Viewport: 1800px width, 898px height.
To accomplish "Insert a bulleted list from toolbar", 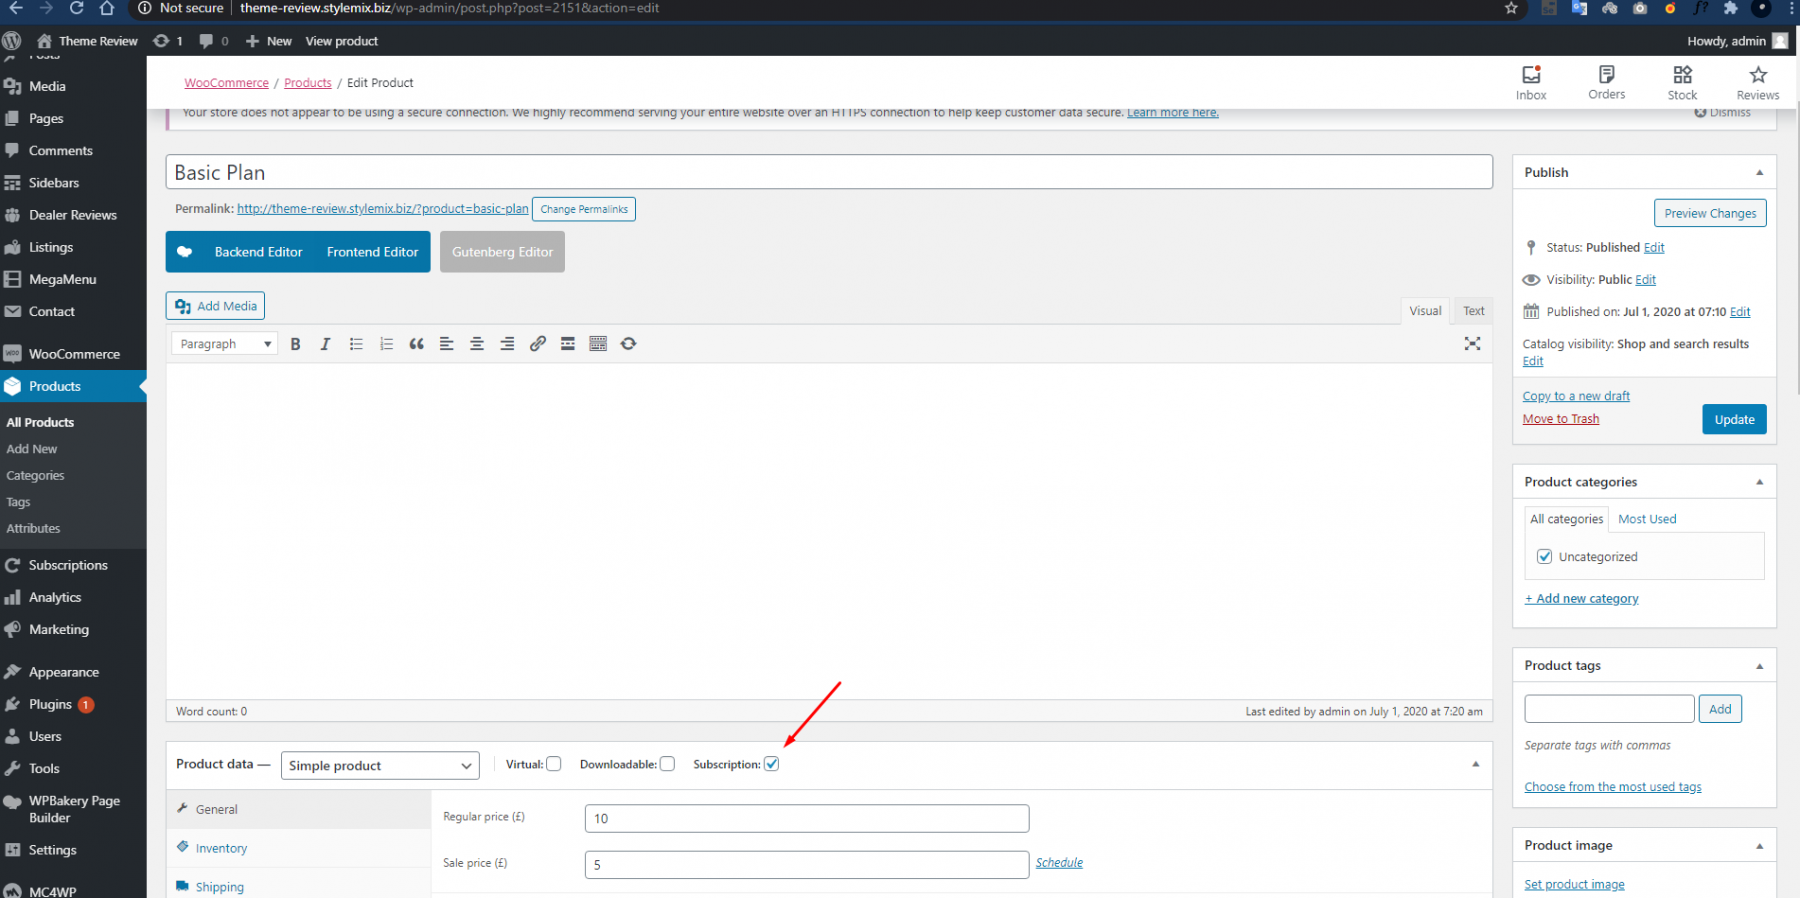I will click(356, 344).
